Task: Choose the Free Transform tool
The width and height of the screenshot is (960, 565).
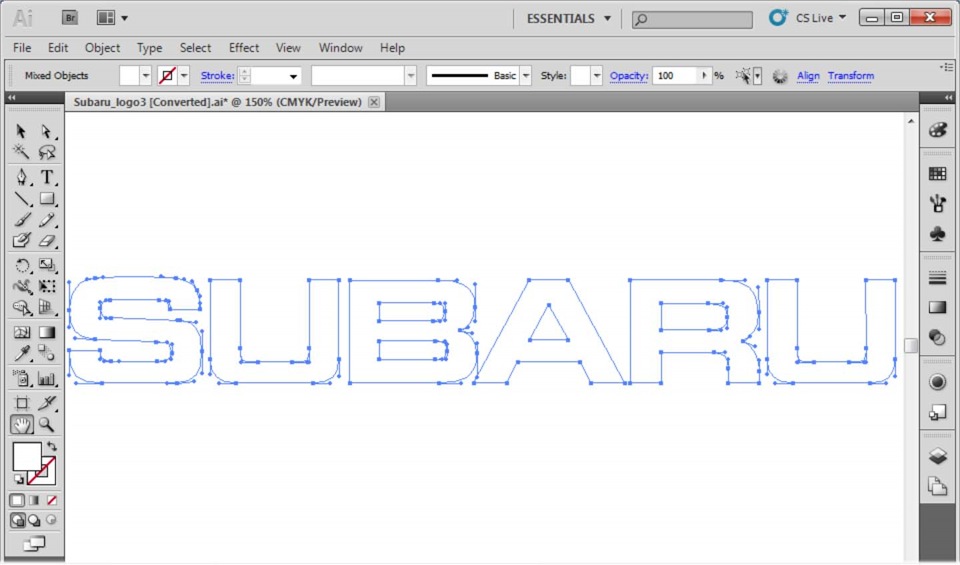Action: pos(47,286)
